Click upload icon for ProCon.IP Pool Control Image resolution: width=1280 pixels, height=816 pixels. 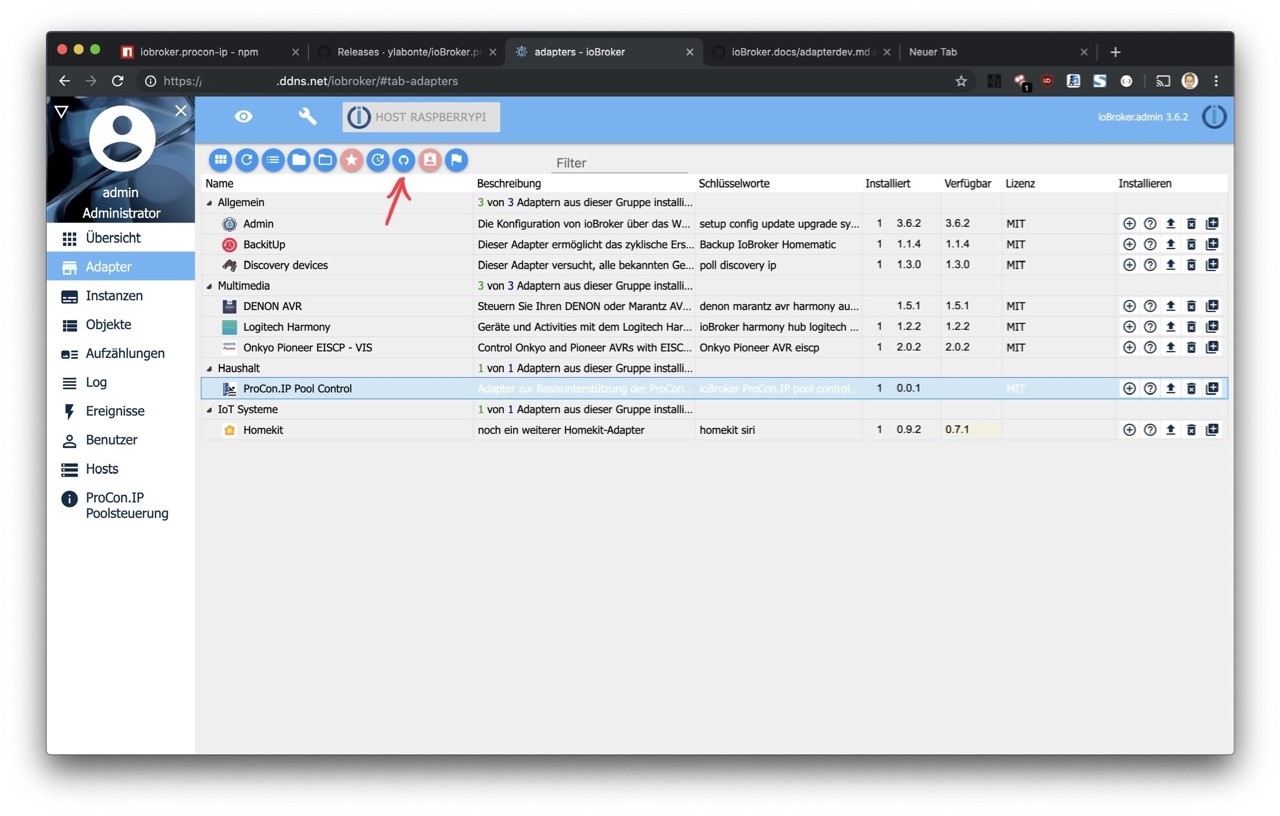(x=1170, y=388)
